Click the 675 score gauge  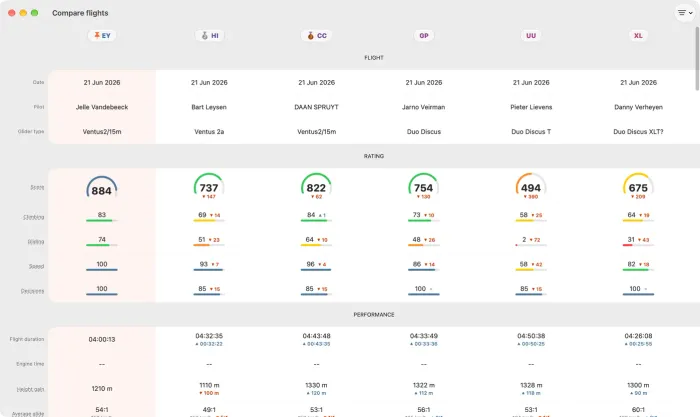(x=638, y=186)
